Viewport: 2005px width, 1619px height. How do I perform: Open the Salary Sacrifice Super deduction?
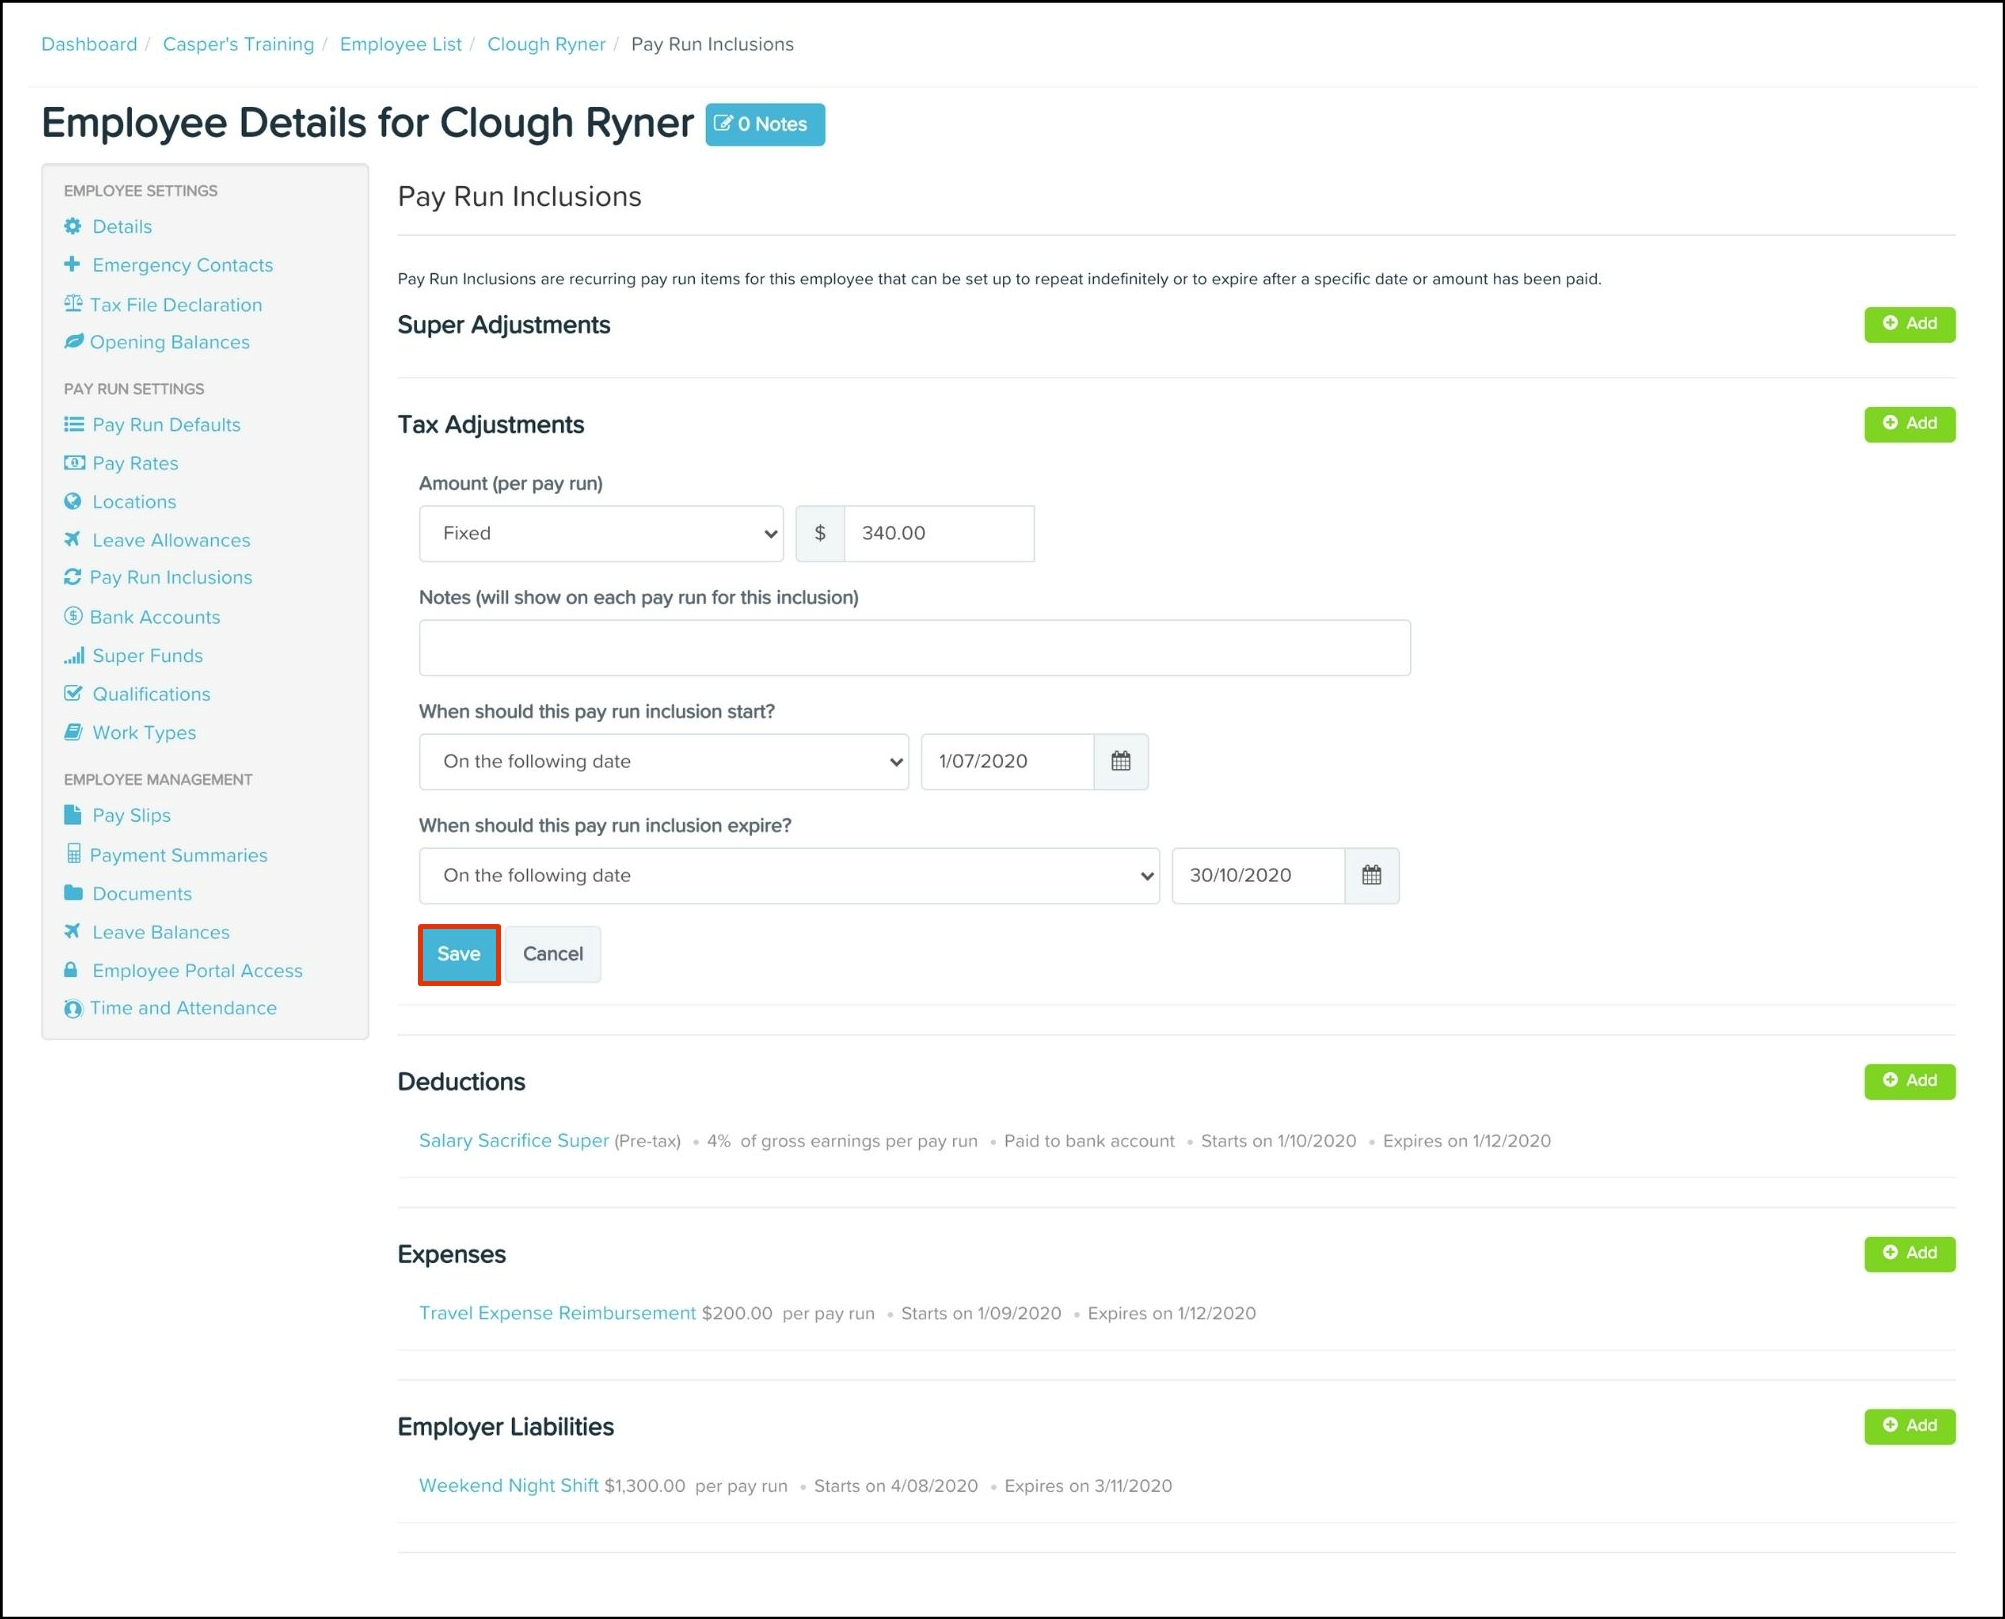[513, 1141]
